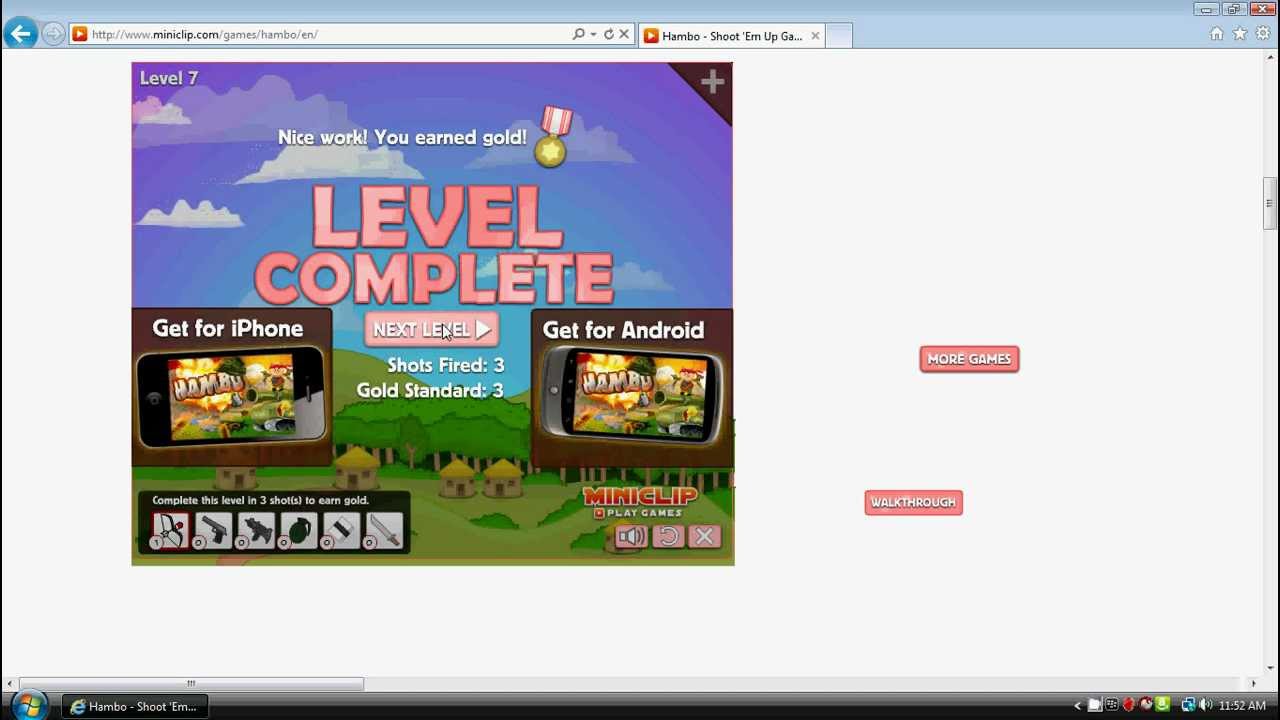Expand the address bar dropdown arrow
The image size is (1280, 720).
point(593,34)
